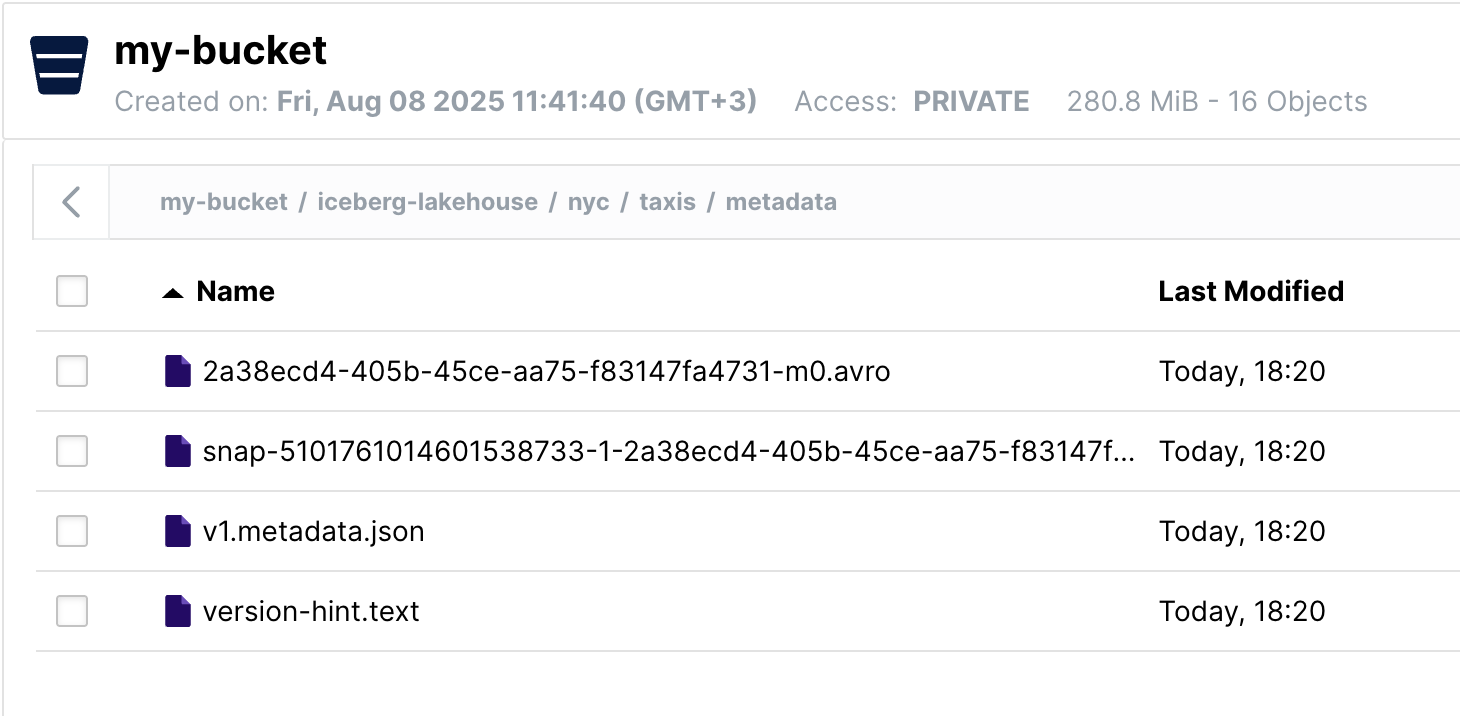This screenshot has width=1460, height=716.
Task: Click the sort arrow beside Name
Action: pos(173,292)
